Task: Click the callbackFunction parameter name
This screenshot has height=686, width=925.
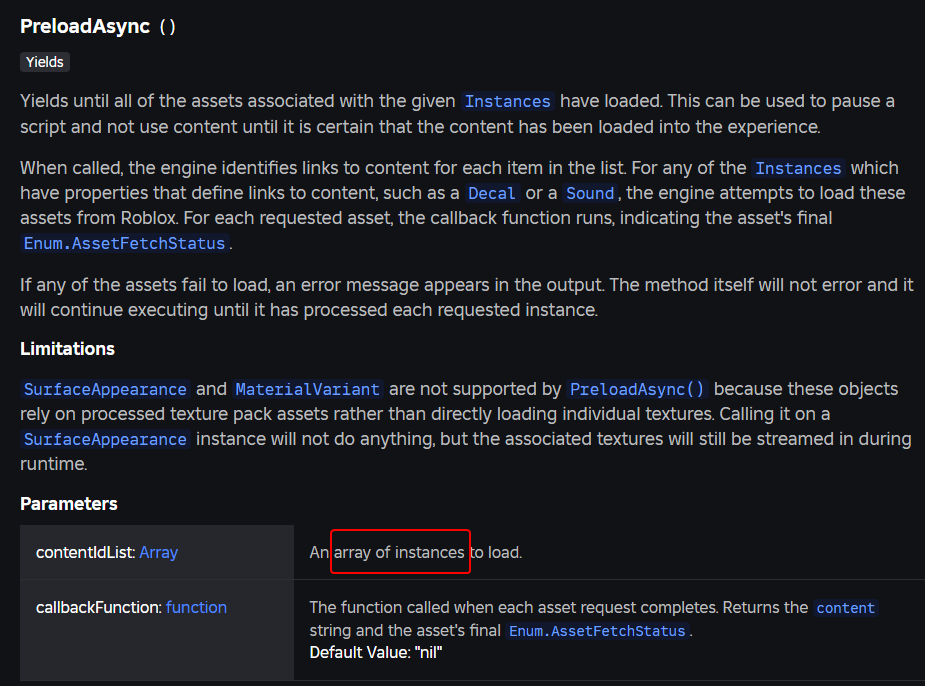Action: click(x=99, y=608)
